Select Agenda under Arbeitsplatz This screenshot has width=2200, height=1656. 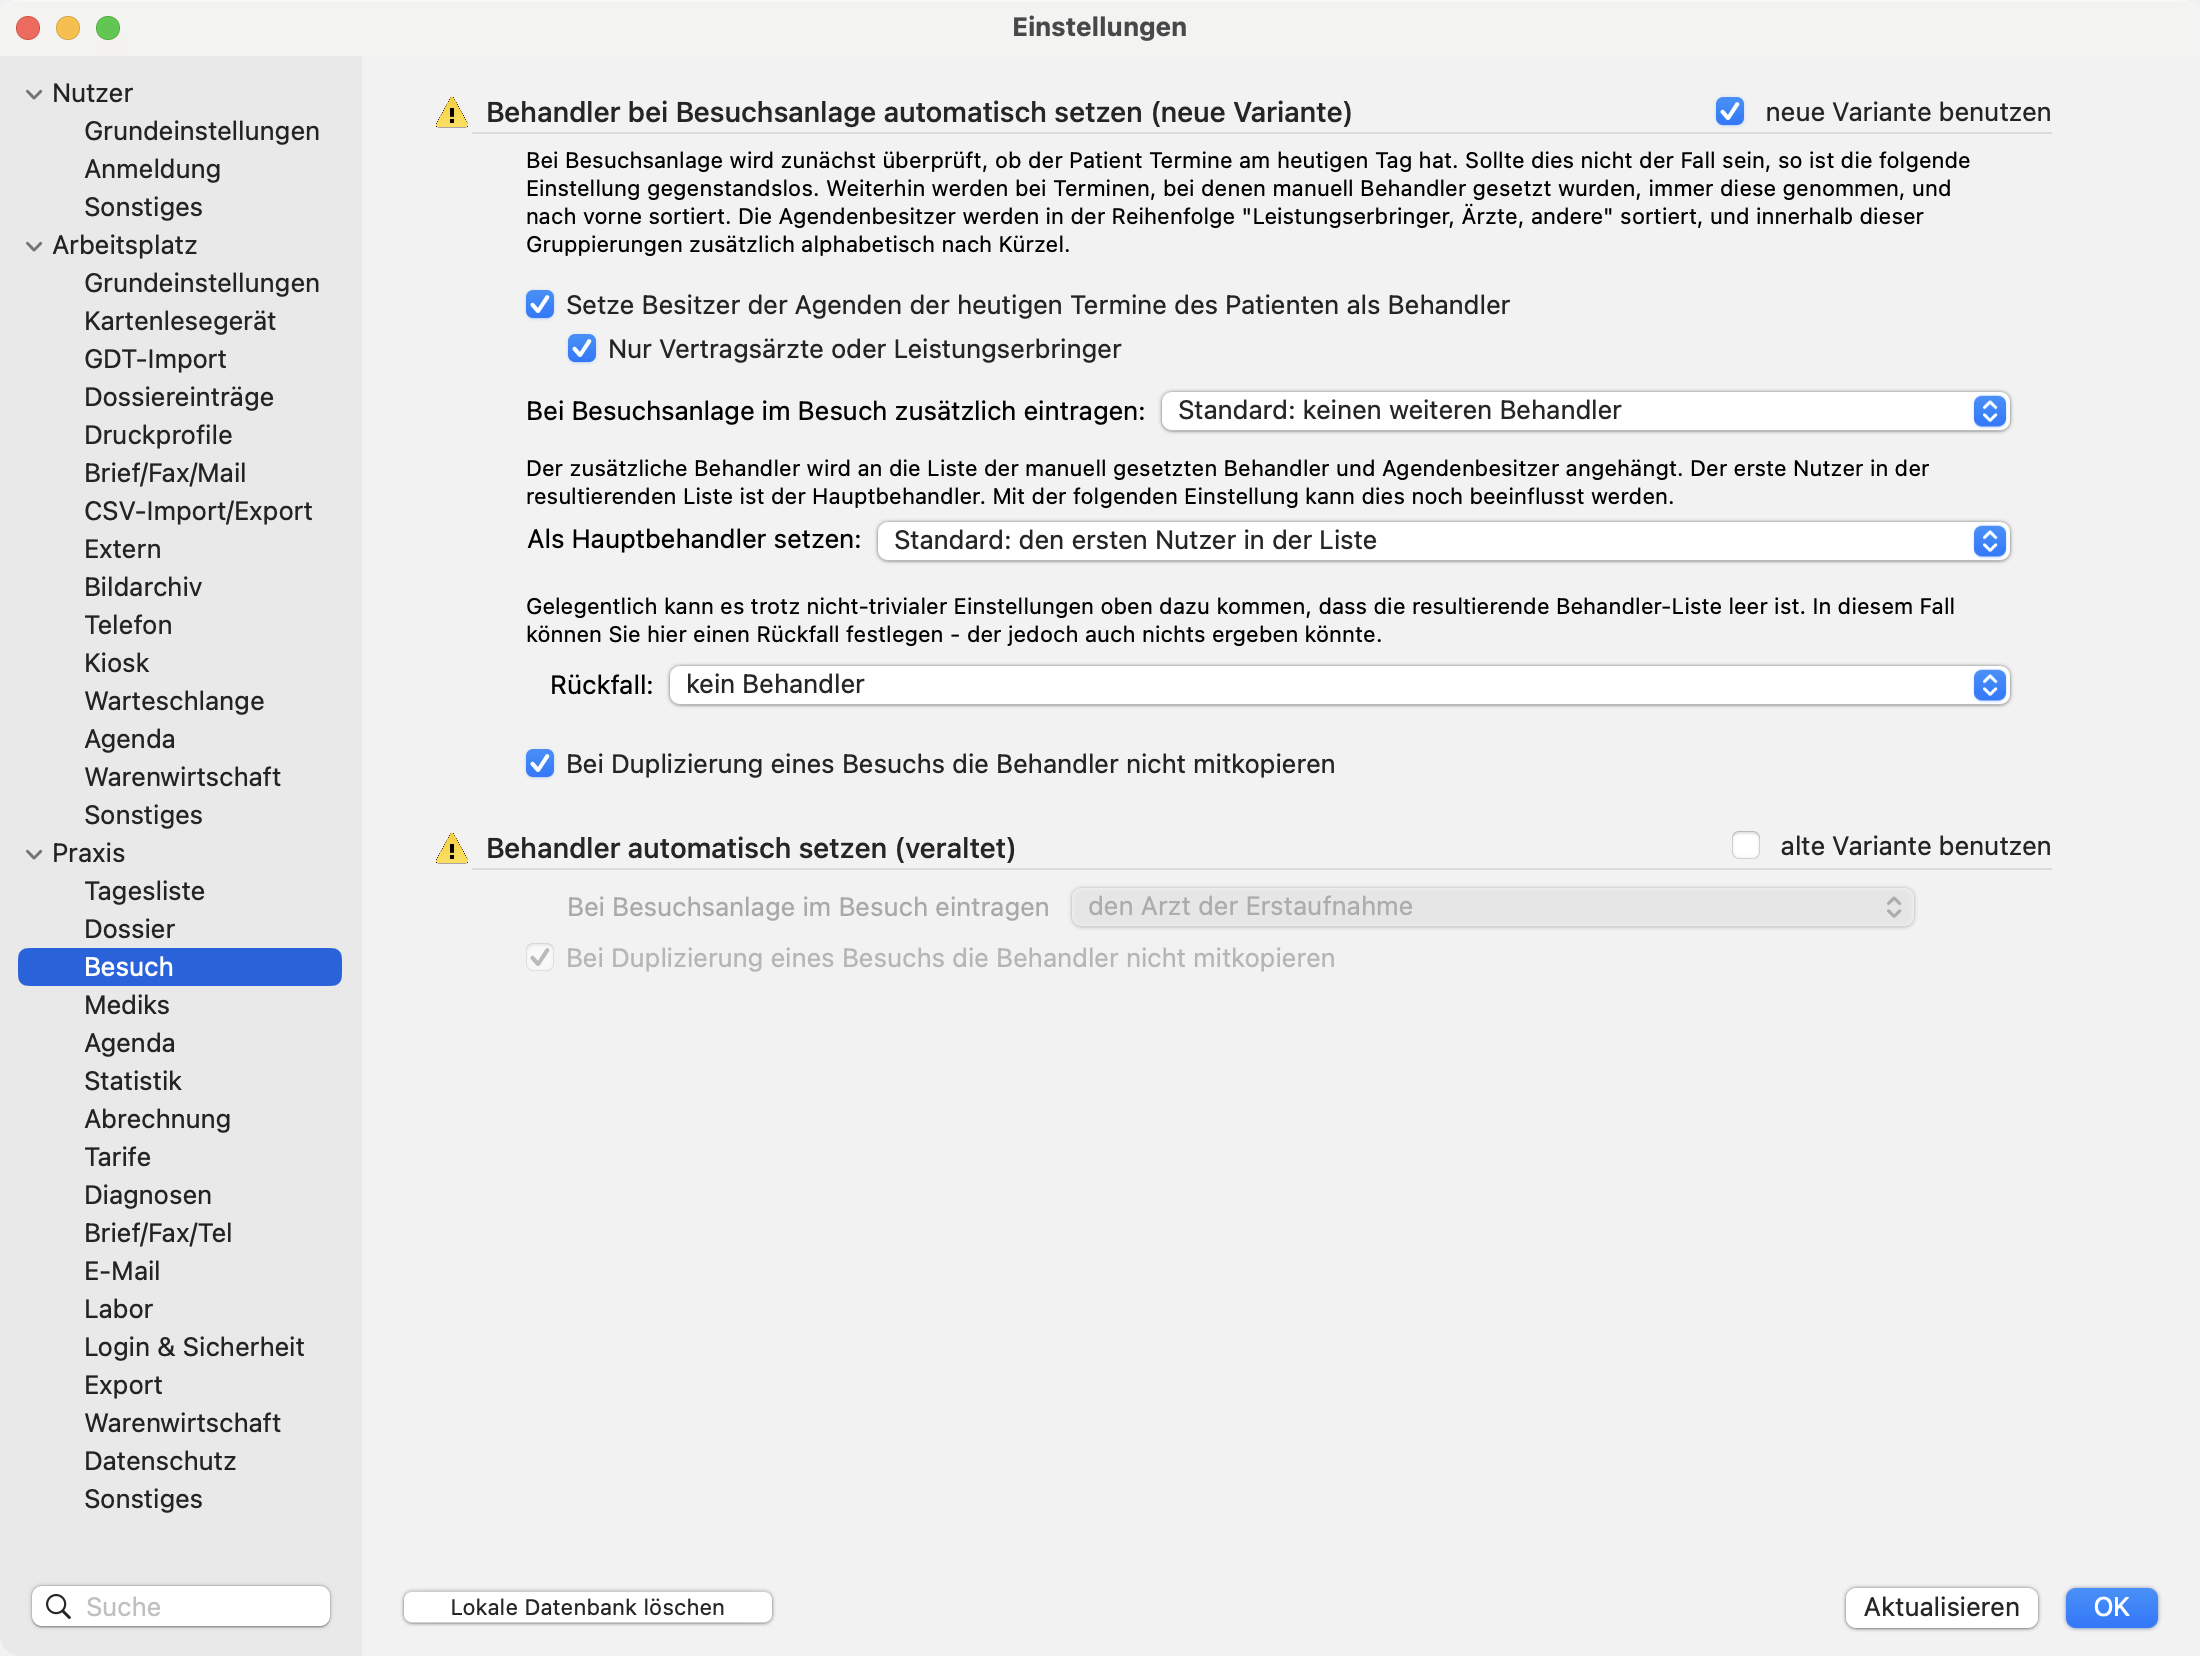pyautogui.click(x=129, y=739)
